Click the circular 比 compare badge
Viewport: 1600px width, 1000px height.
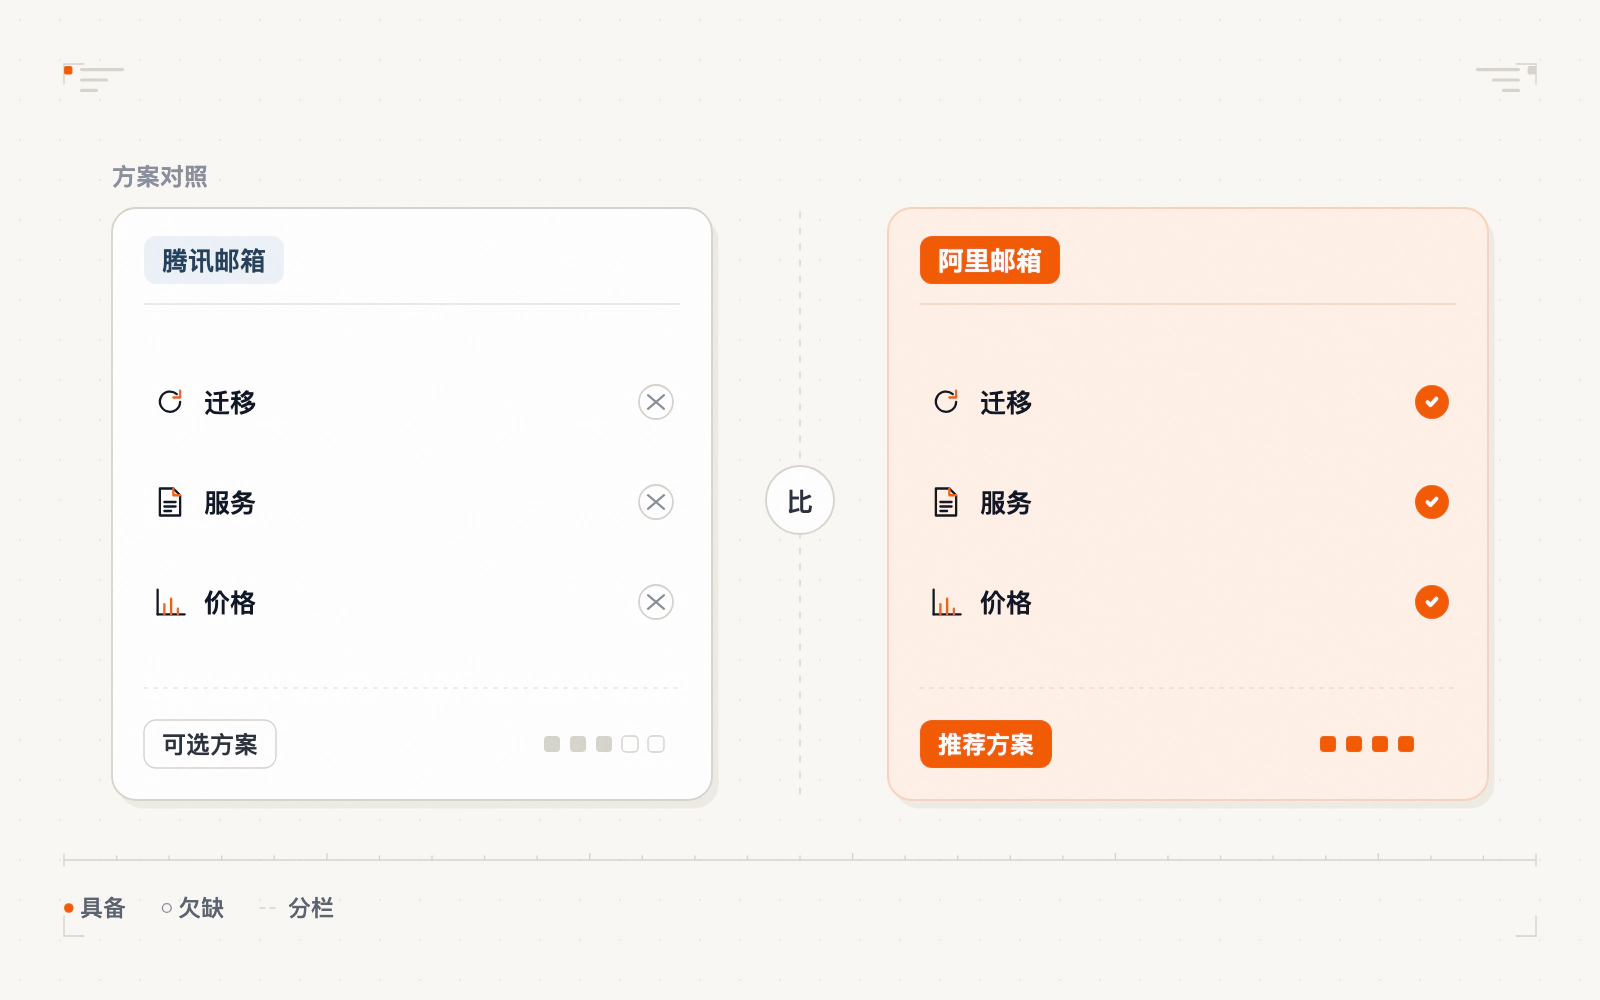(x=800, y=500)
